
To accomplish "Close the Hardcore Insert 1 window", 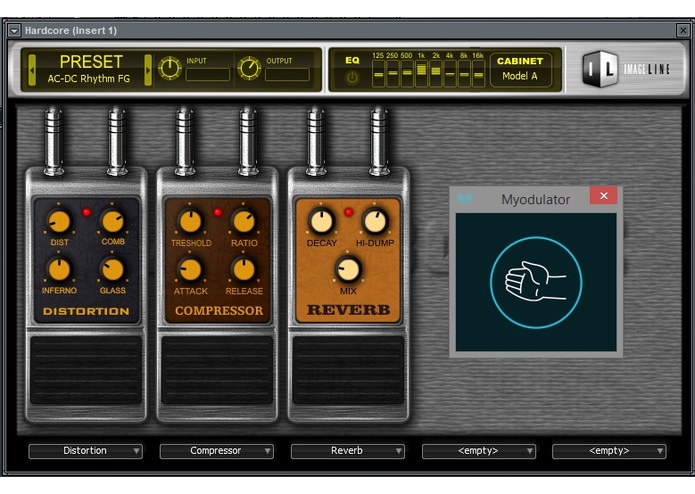I will pyautogui.click(x=683, y=31).
